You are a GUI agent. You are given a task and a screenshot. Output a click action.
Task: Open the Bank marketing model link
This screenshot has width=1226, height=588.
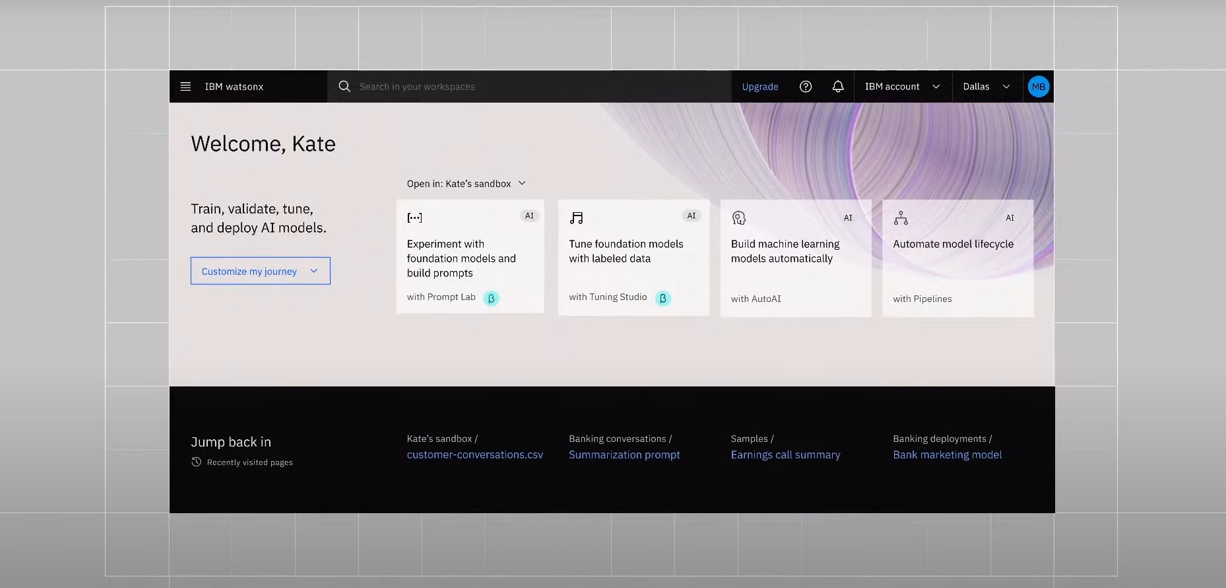coord(947,455)
